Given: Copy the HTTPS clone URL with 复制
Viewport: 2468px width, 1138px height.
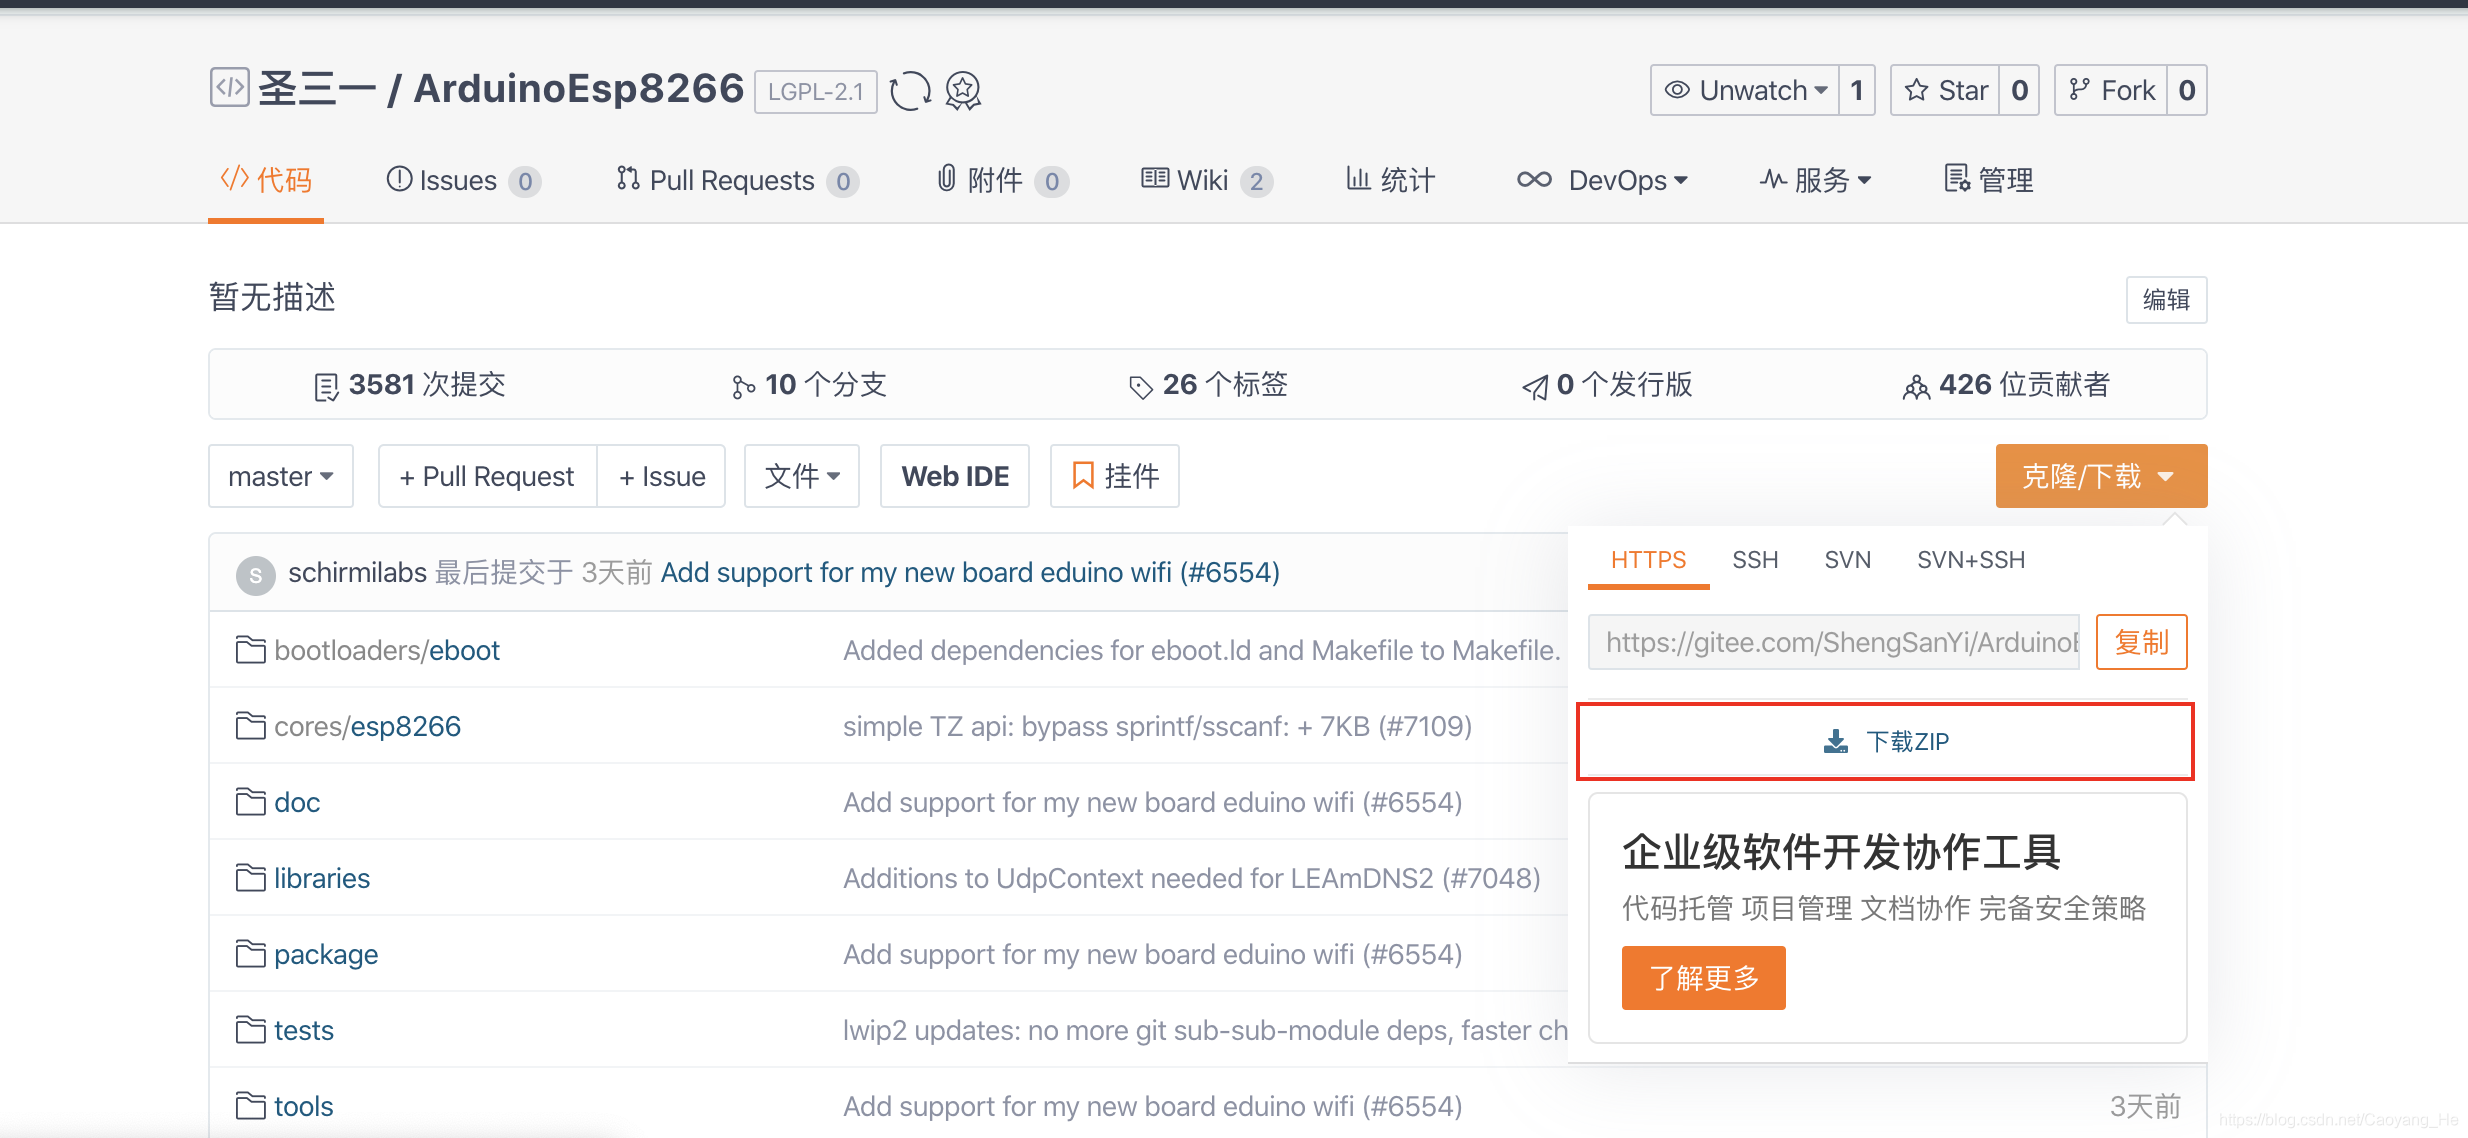Looking at the screenshot, I should pos(2141,642).
